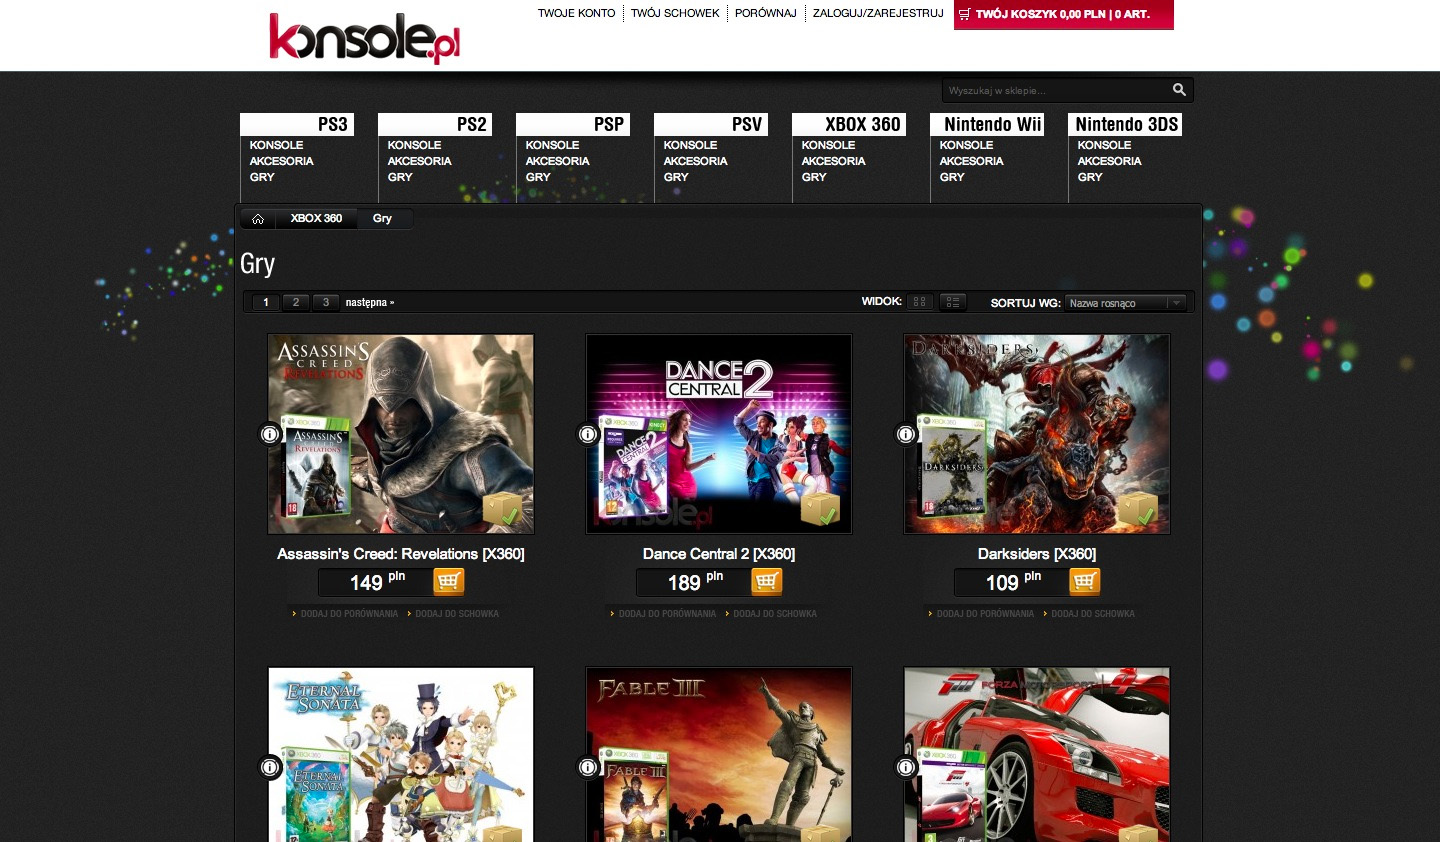The width and height of the screenshot is (1440, 842).
Task: Open the sort order dropdown Nazwa rosnąco
Action: coord(1125,303)
